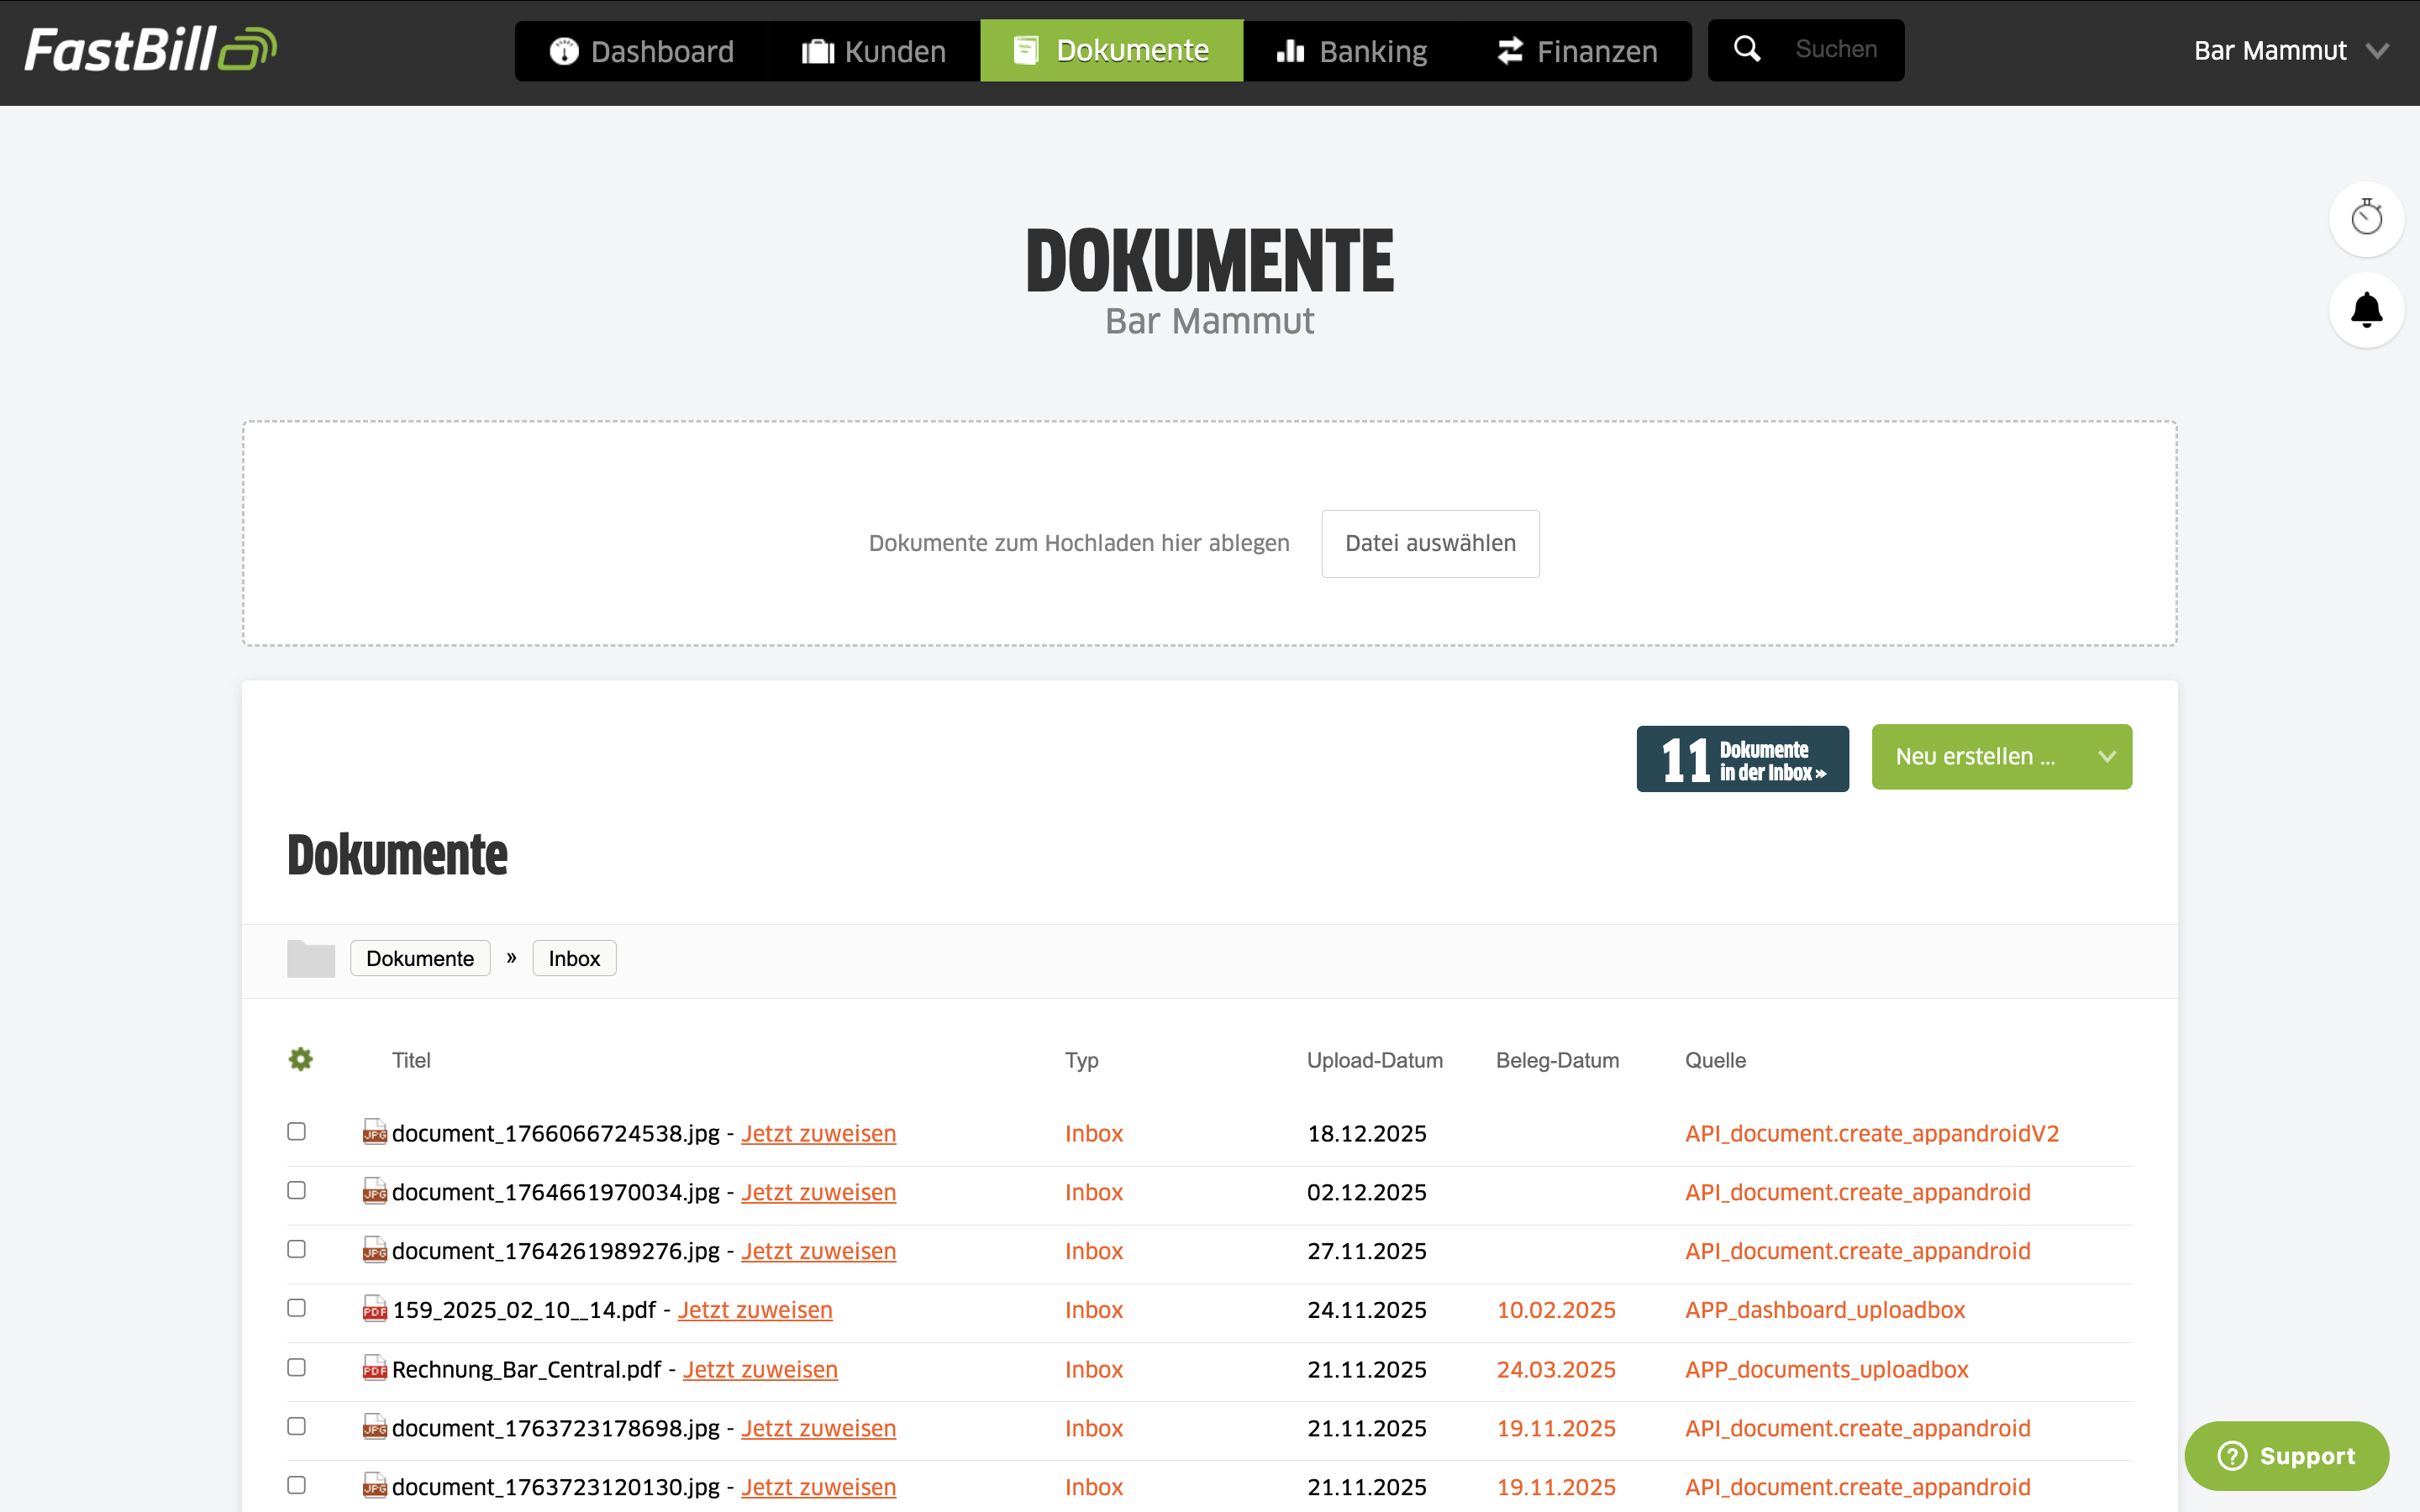The image size is (2420, 1512).
Task: Click Jetzt zuweisen for document_1763723120130.jpg
Action: (818, 1487)
